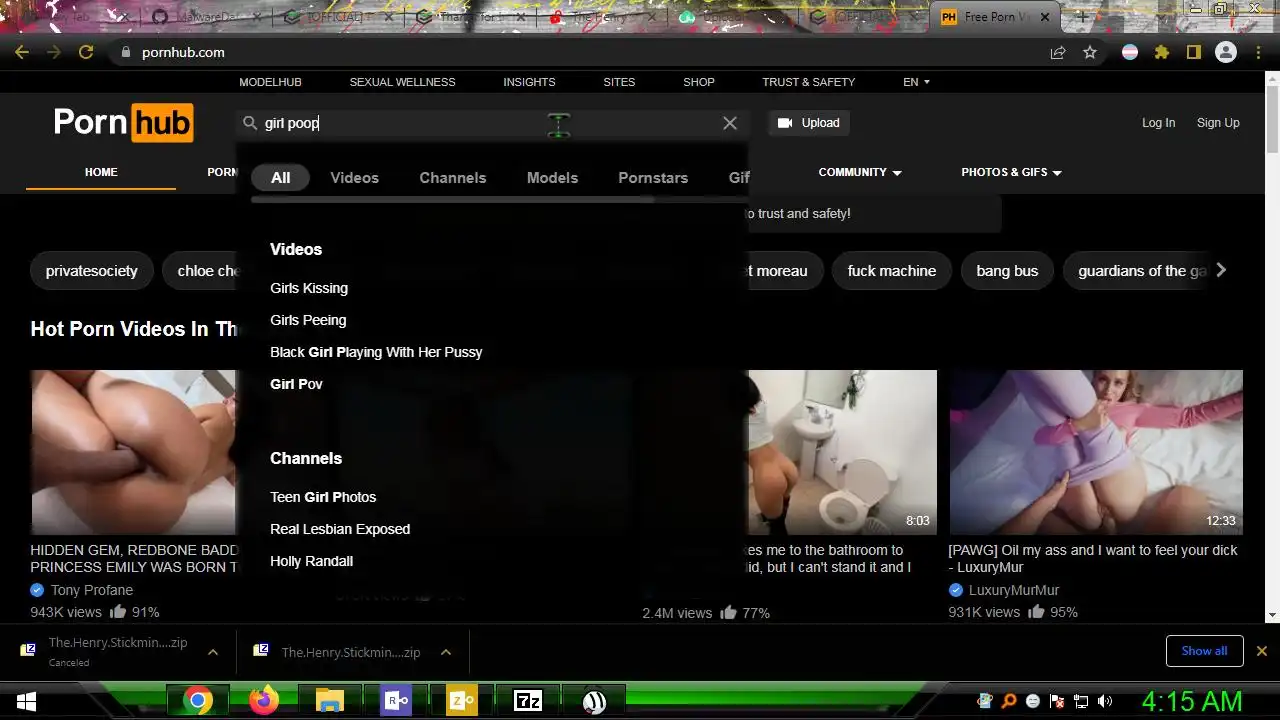1280x720 pixels.
Task: Click the magnifier icon in the search box
Action: (250, 123)
